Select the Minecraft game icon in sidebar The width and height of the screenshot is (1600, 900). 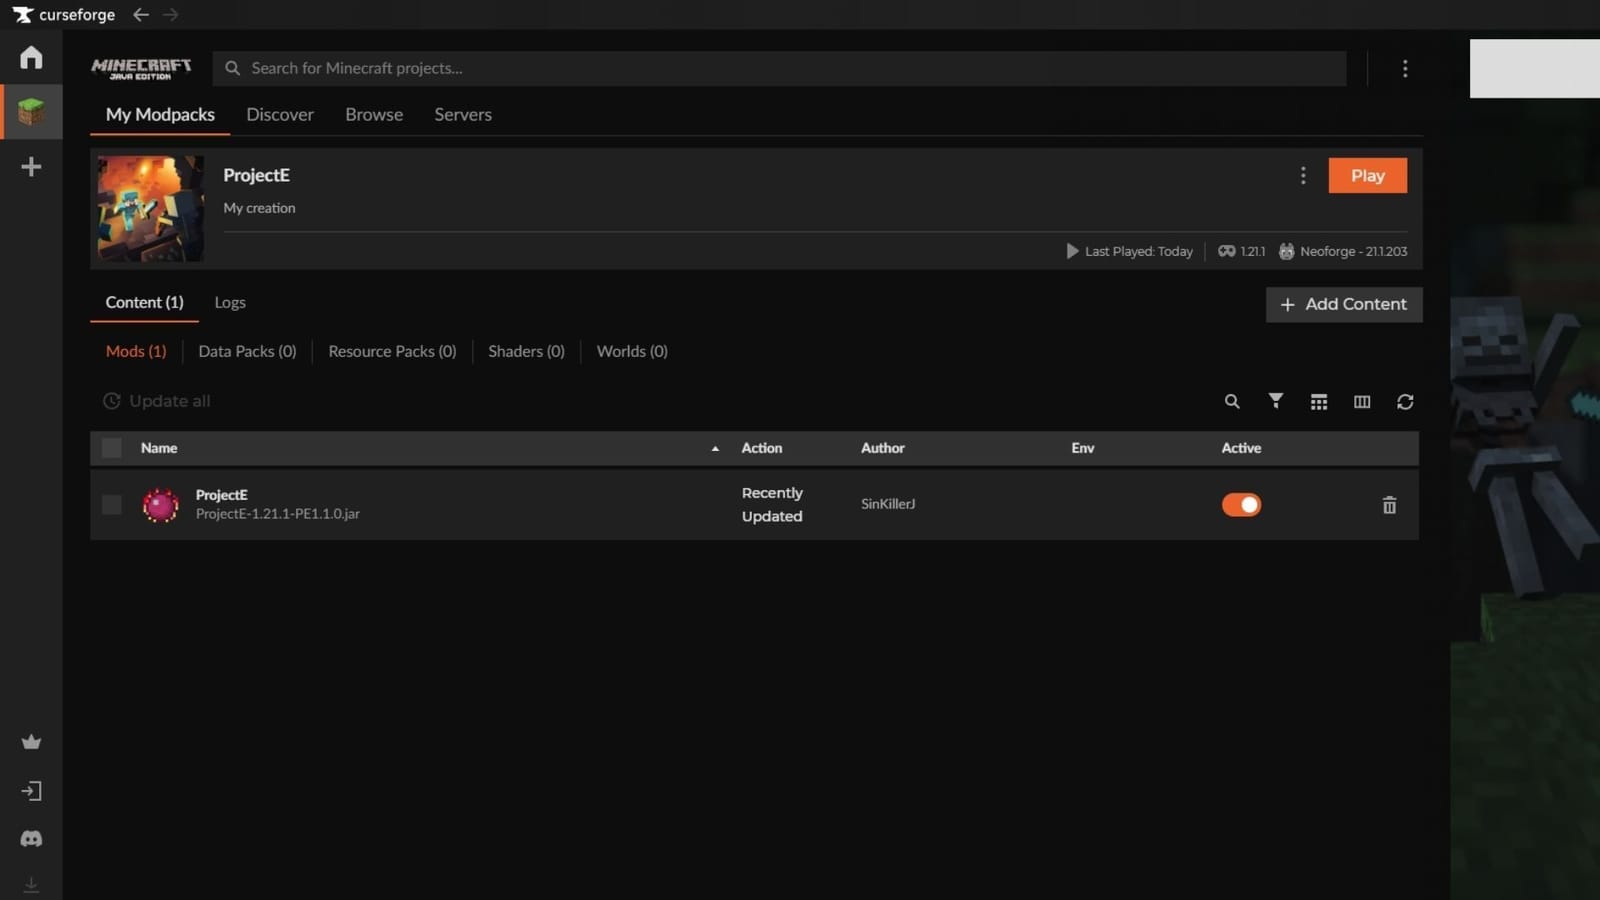(x=31, y=111)
